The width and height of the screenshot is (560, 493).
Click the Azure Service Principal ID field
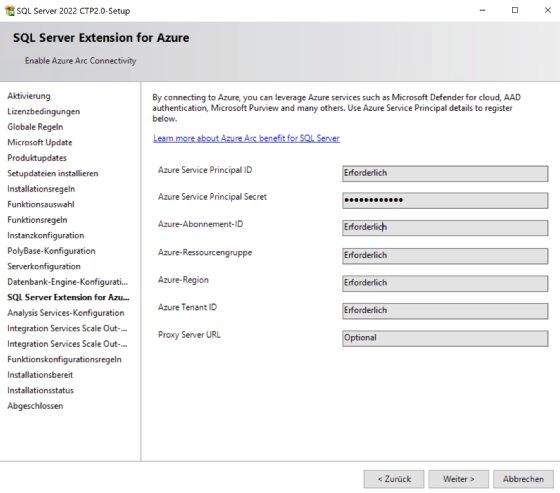[x=445, y=173]
